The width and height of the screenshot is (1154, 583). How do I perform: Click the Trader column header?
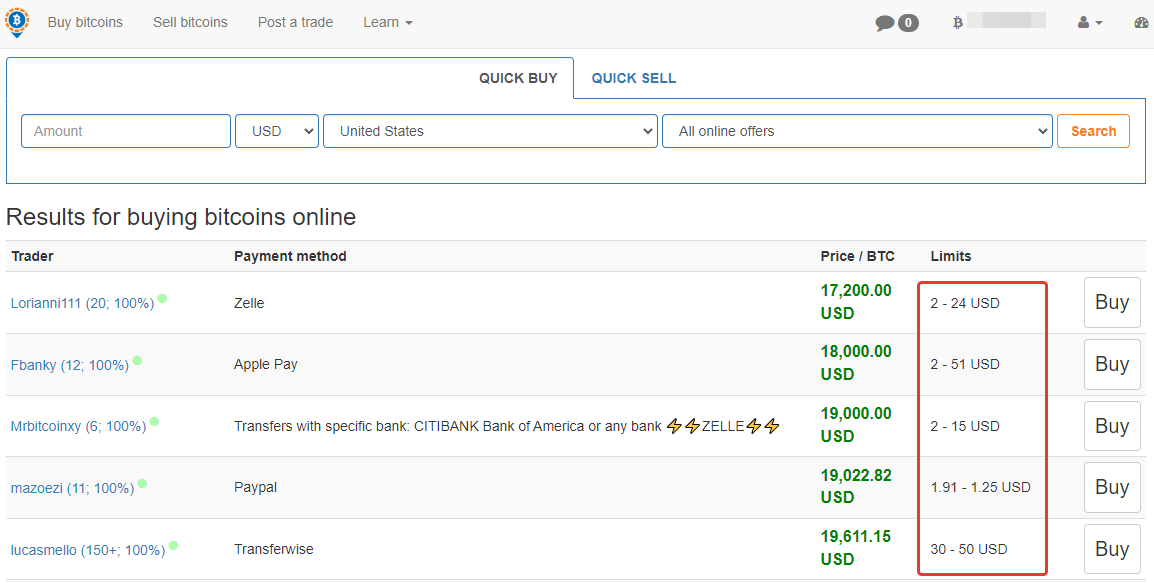tap(32, 256)
